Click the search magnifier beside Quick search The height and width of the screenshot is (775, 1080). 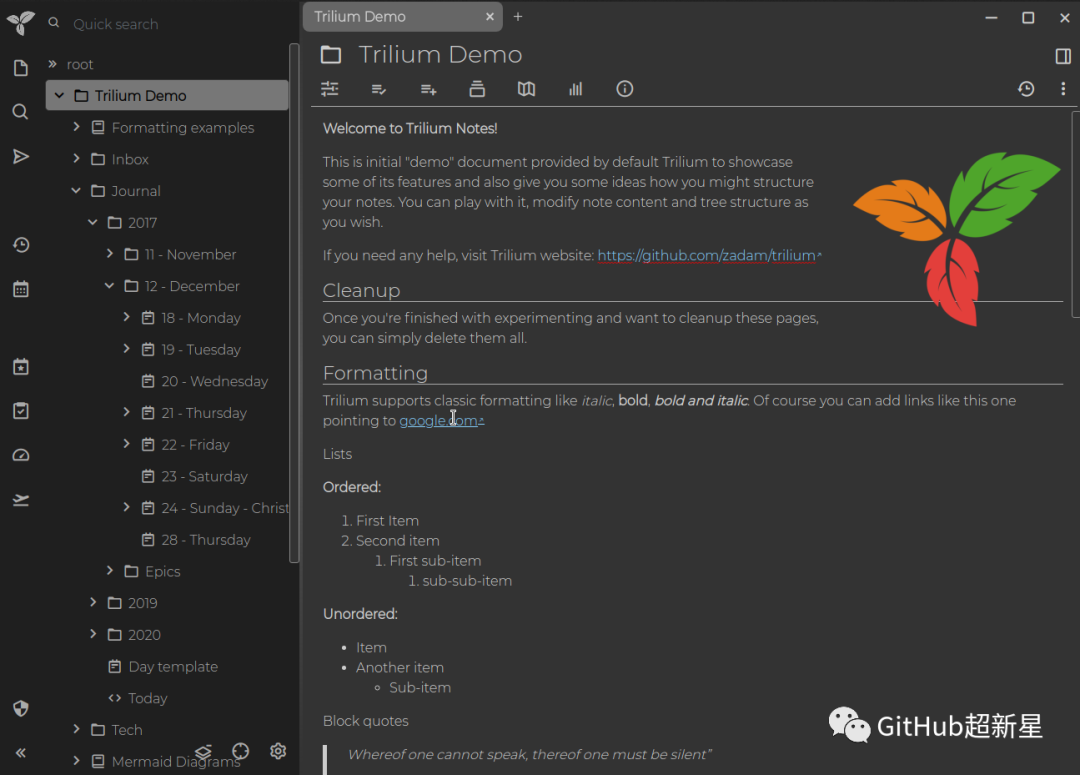[x=54, y=23]
